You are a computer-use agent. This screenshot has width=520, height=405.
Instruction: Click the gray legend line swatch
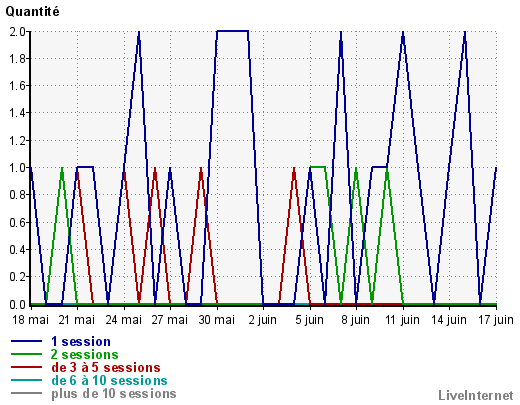click(x=27, y=393)
